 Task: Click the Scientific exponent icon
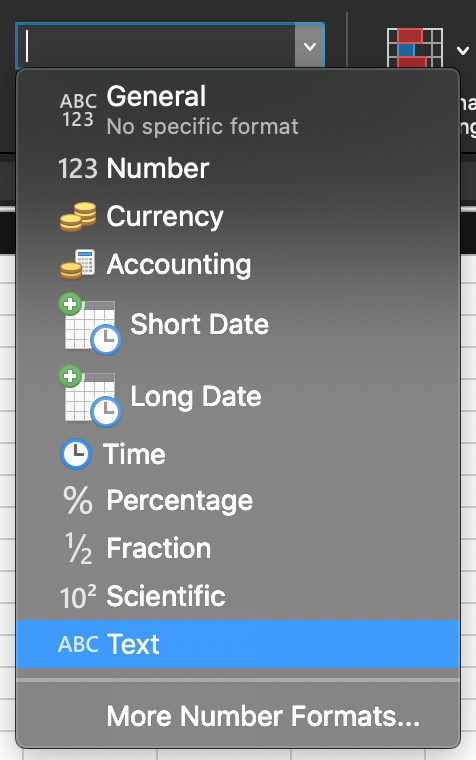pyautogui.click(x=78, y=597)
